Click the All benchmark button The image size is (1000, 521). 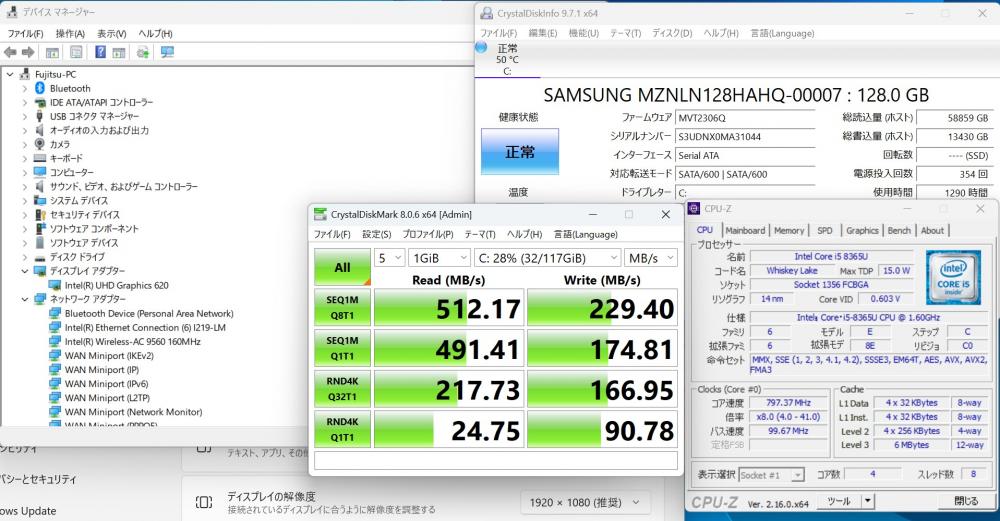(342, 267)
